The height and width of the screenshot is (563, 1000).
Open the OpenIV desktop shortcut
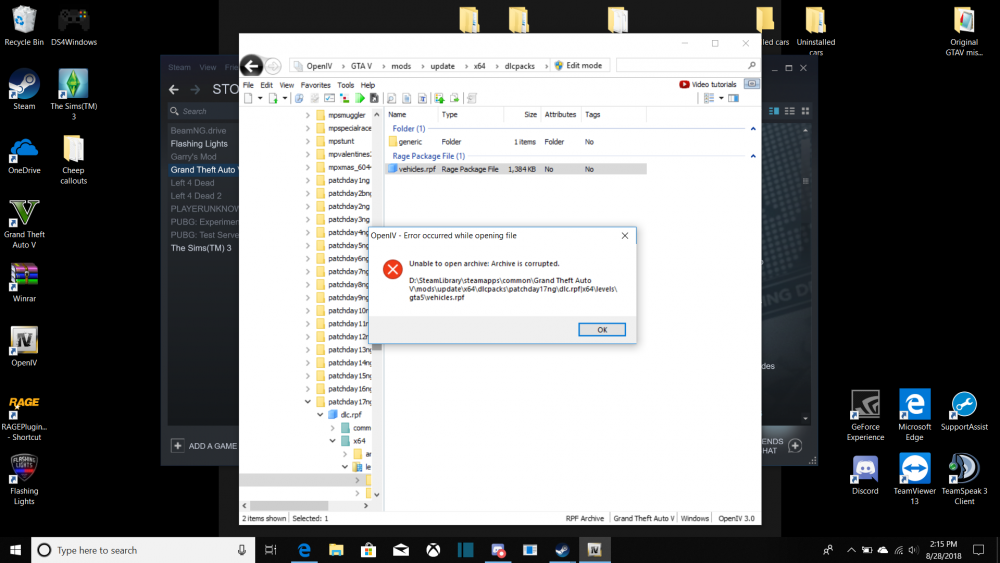tap(24, 346)
